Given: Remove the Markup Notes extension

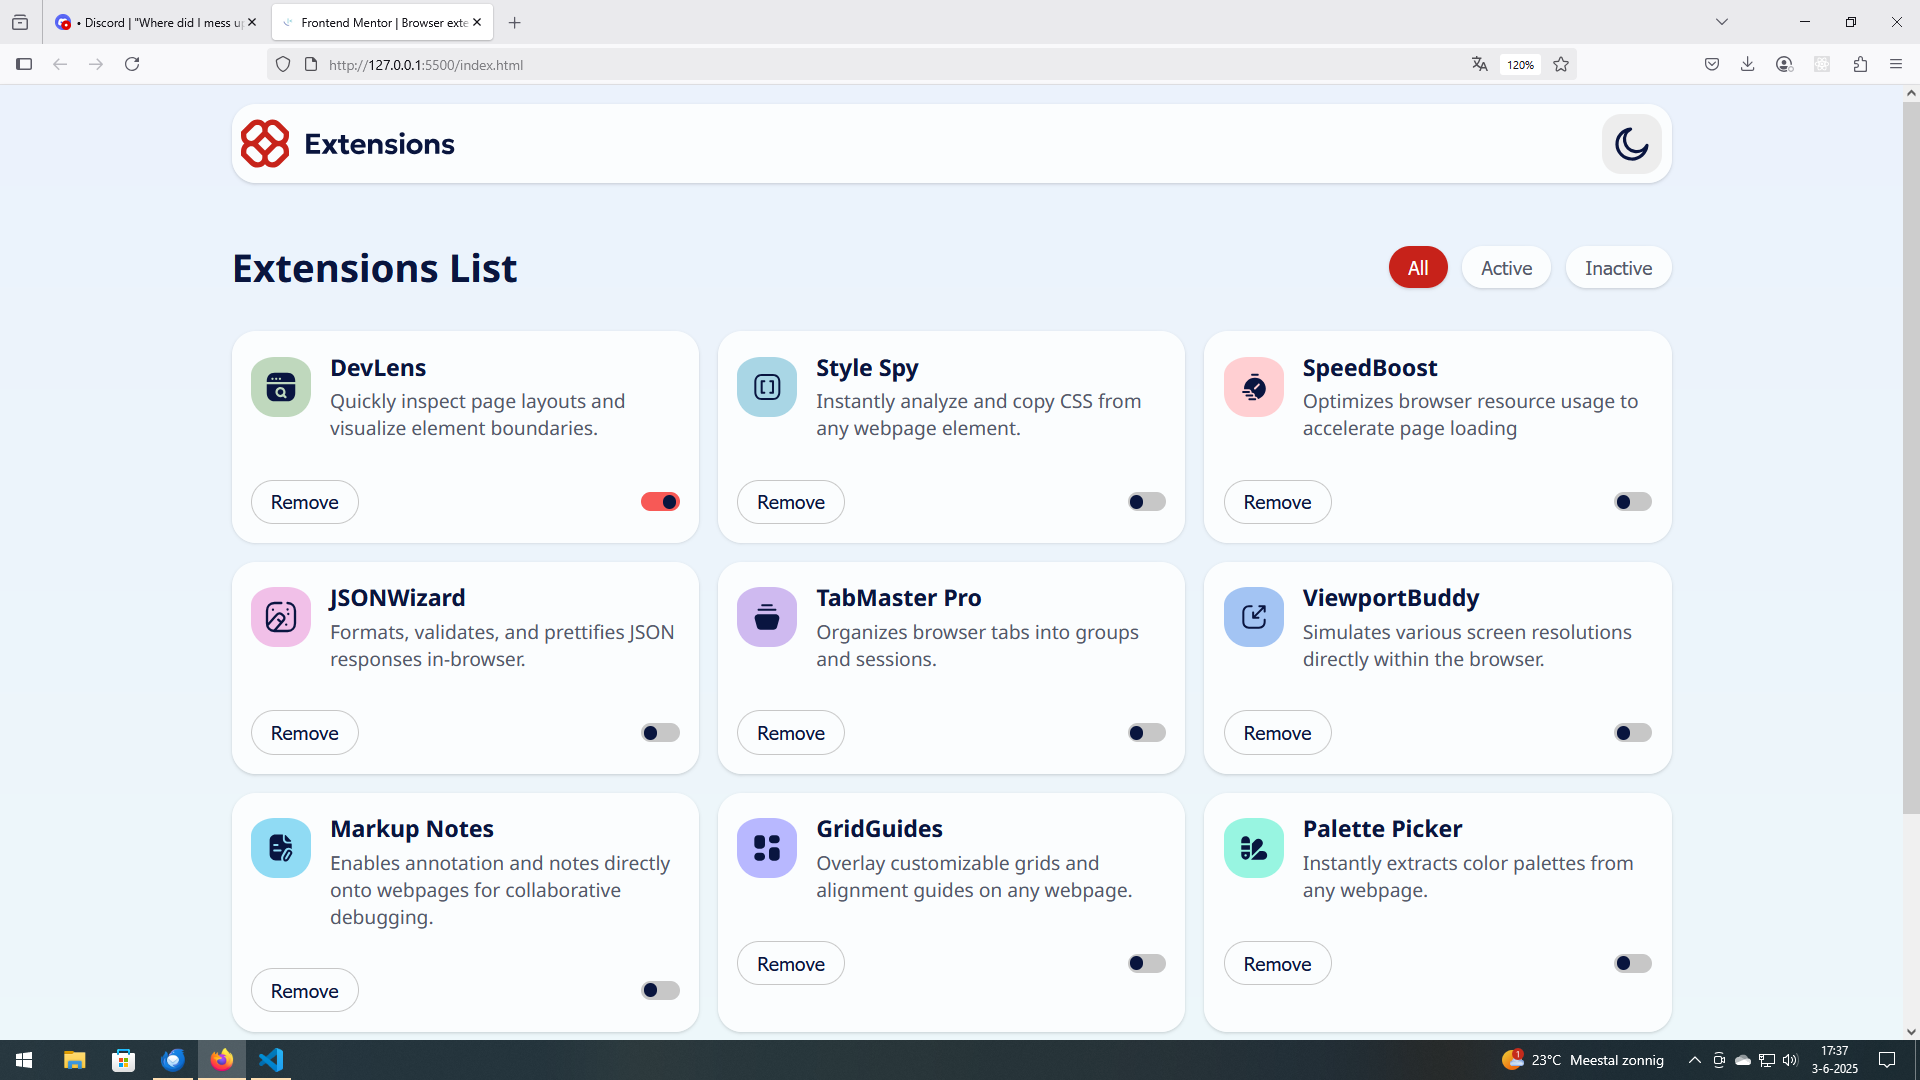Looking at the screenshot, I should (x=304, y=991).
